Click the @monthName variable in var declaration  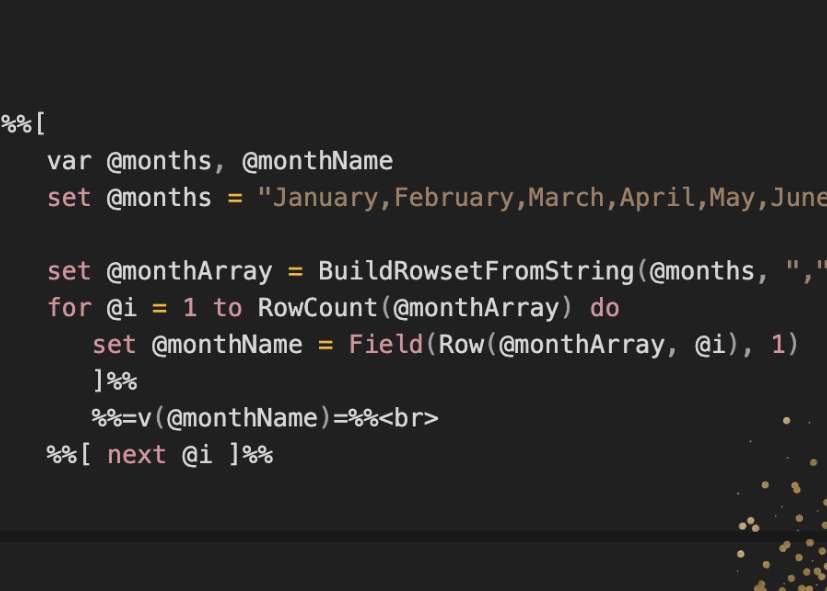click(x=318, y=161)
